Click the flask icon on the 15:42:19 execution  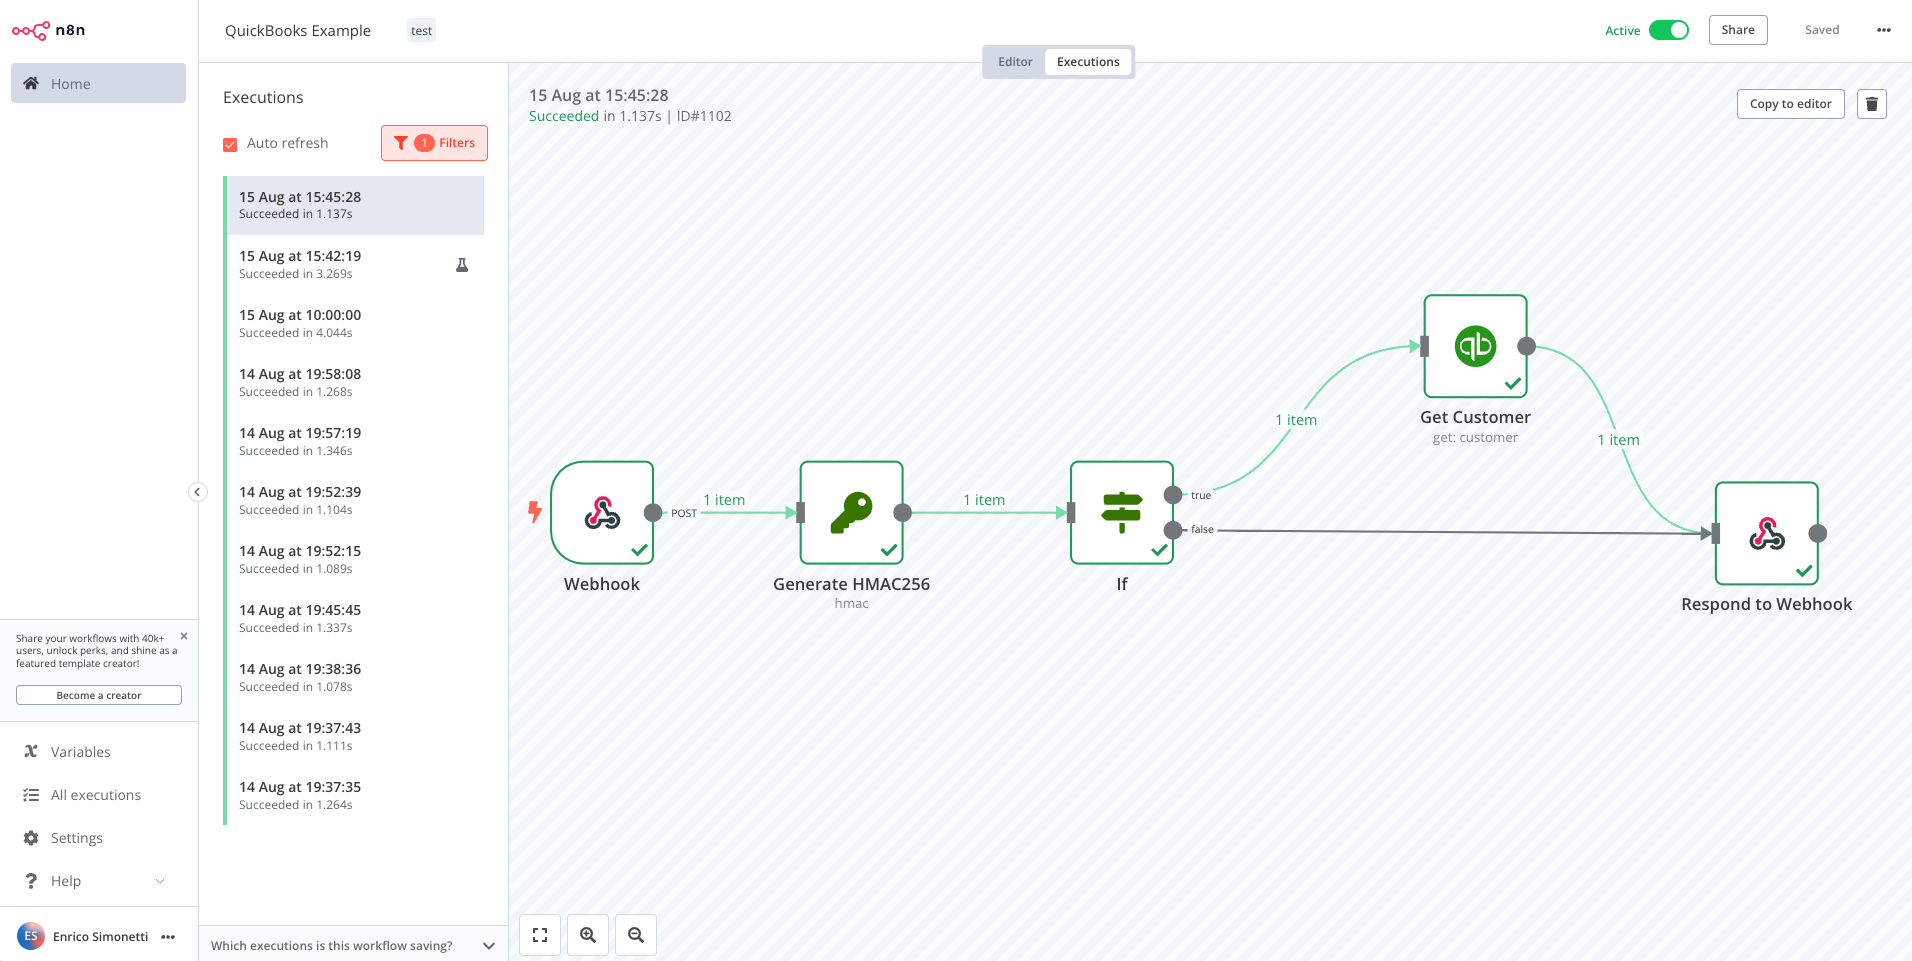[x=462, y=265]
